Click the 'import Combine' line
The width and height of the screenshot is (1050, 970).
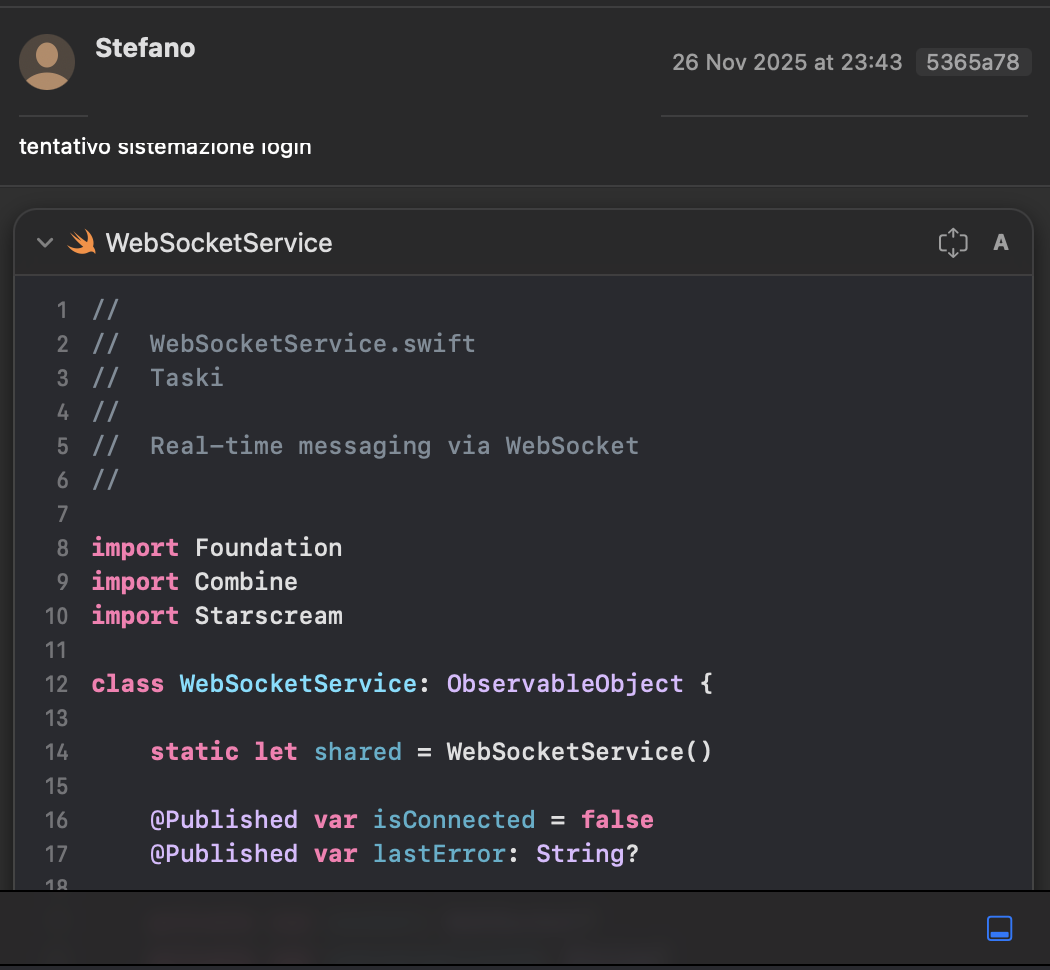[194, 582]
